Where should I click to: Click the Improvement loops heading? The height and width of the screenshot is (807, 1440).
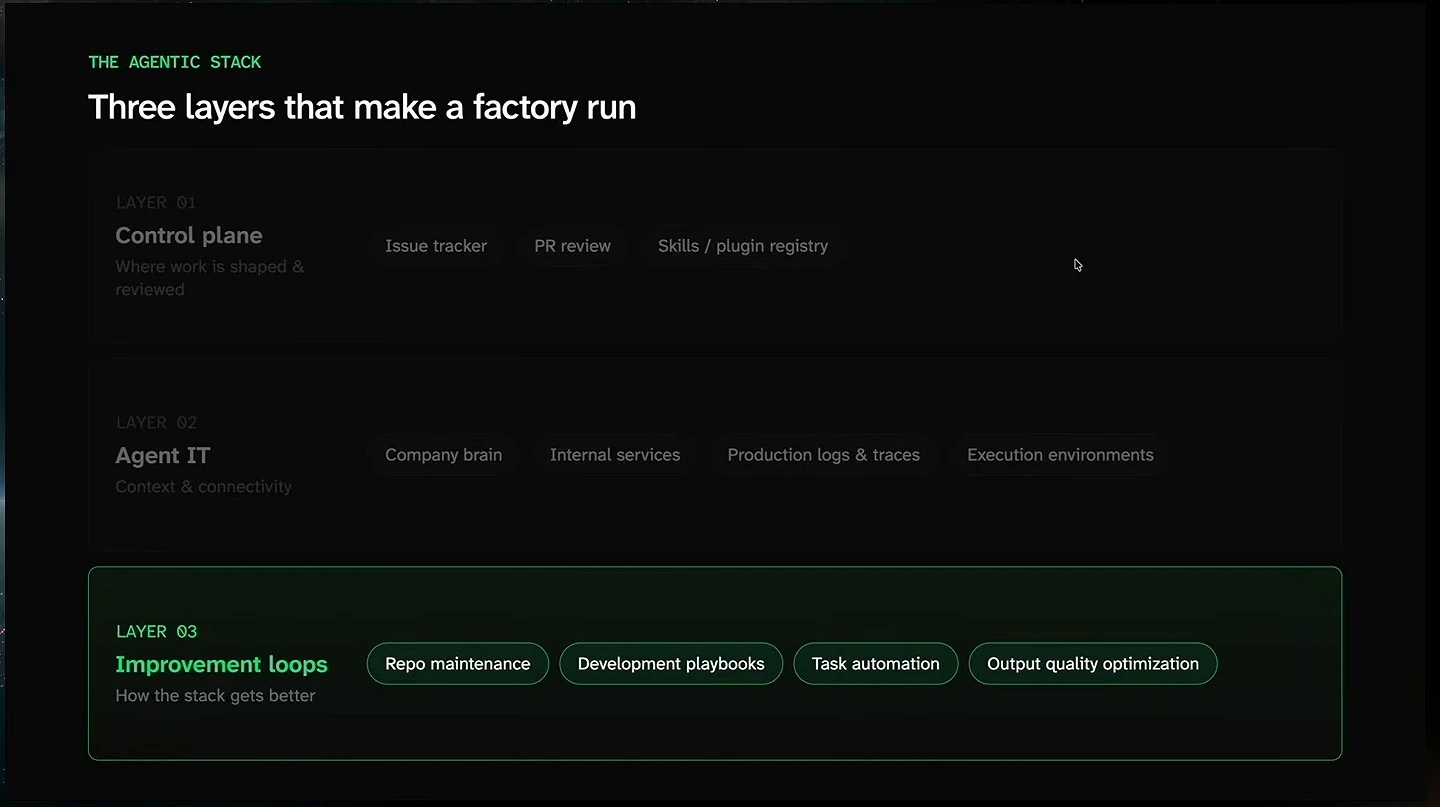222,665
